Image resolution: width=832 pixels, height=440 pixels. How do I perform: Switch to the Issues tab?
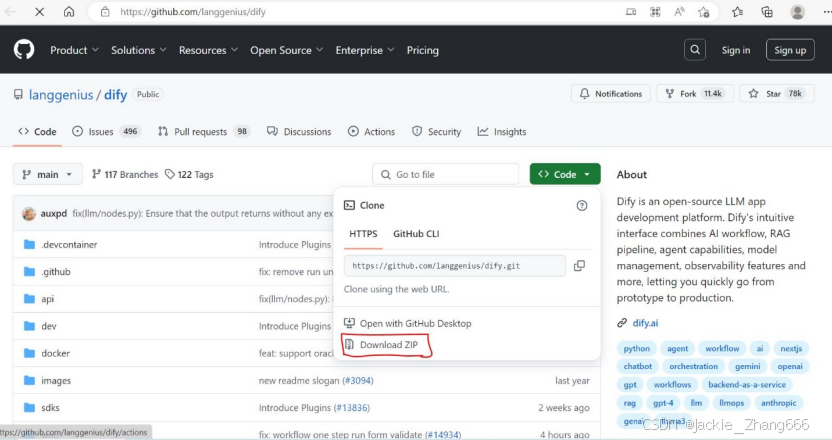[106, 132]
